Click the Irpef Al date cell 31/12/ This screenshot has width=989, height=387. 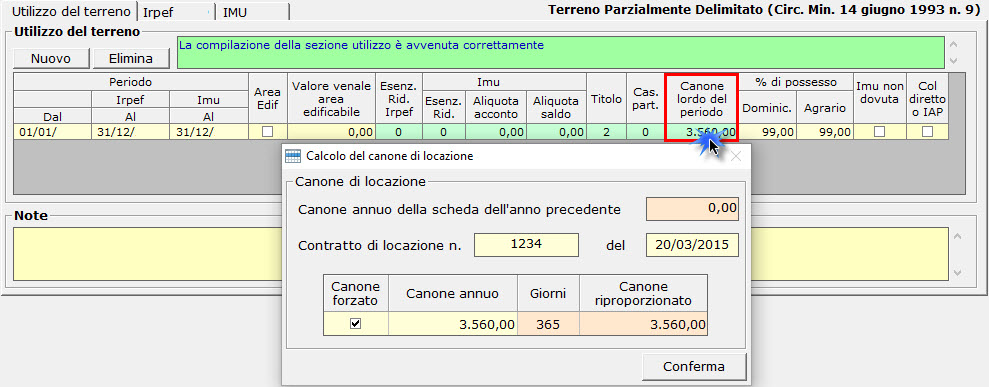[131, 132]
